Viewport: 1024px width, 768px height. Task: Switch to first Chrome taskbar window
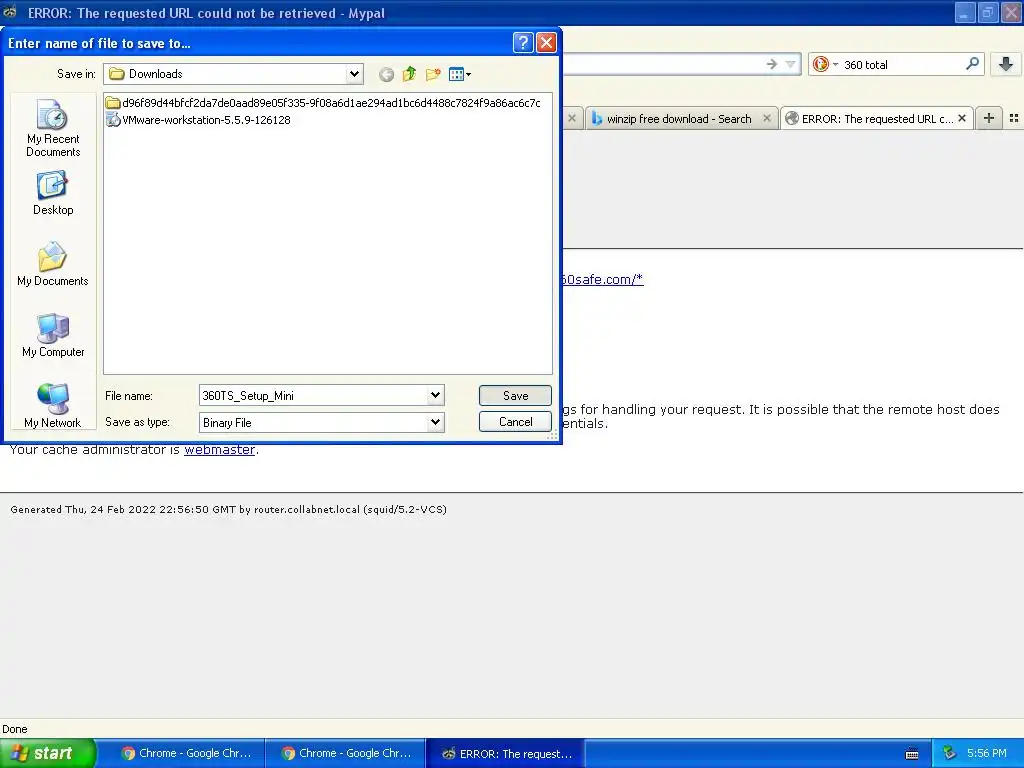tap(187, 753)
